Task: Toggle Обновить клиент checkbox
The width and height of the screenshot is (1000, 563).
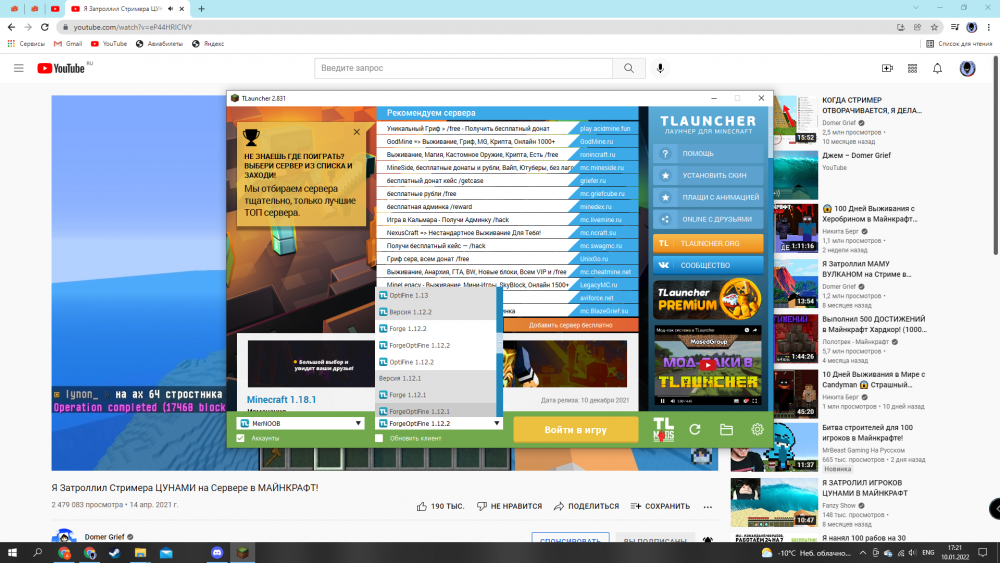Action: tap(379, 438)
